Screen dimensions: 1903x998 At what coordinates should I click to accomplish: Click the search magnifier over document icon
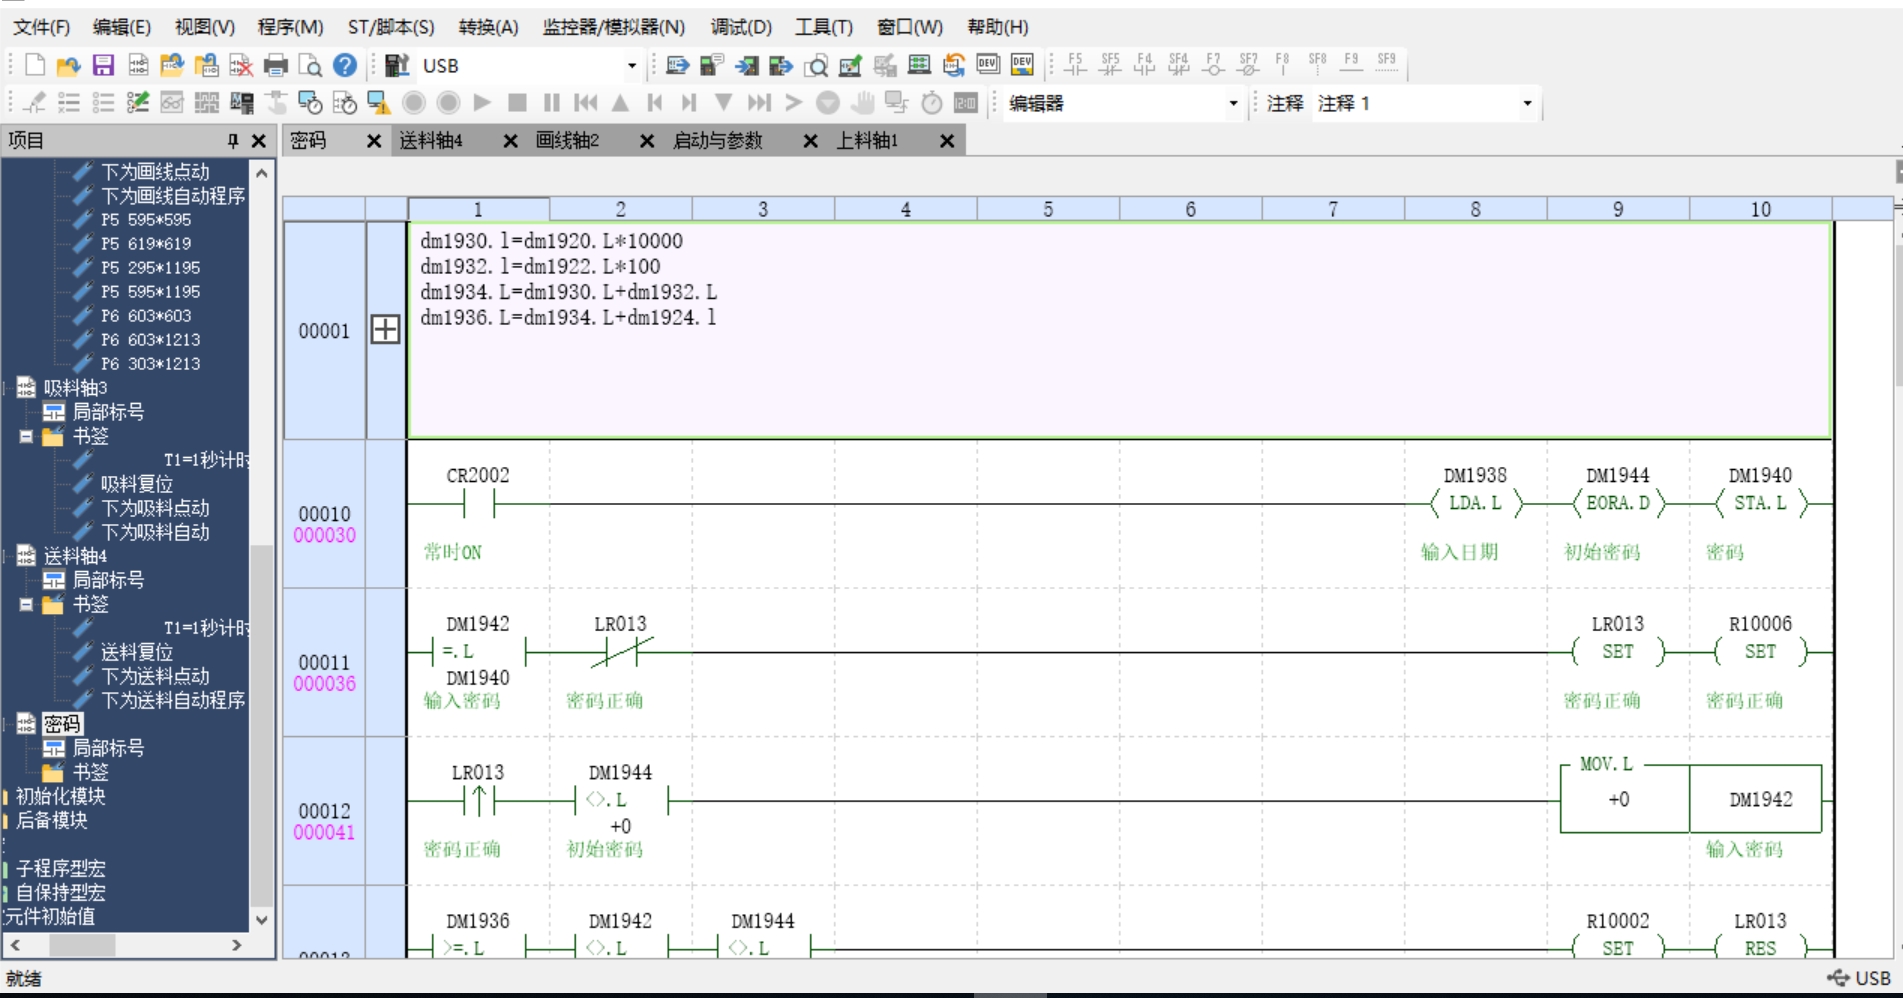coord(816,66)
